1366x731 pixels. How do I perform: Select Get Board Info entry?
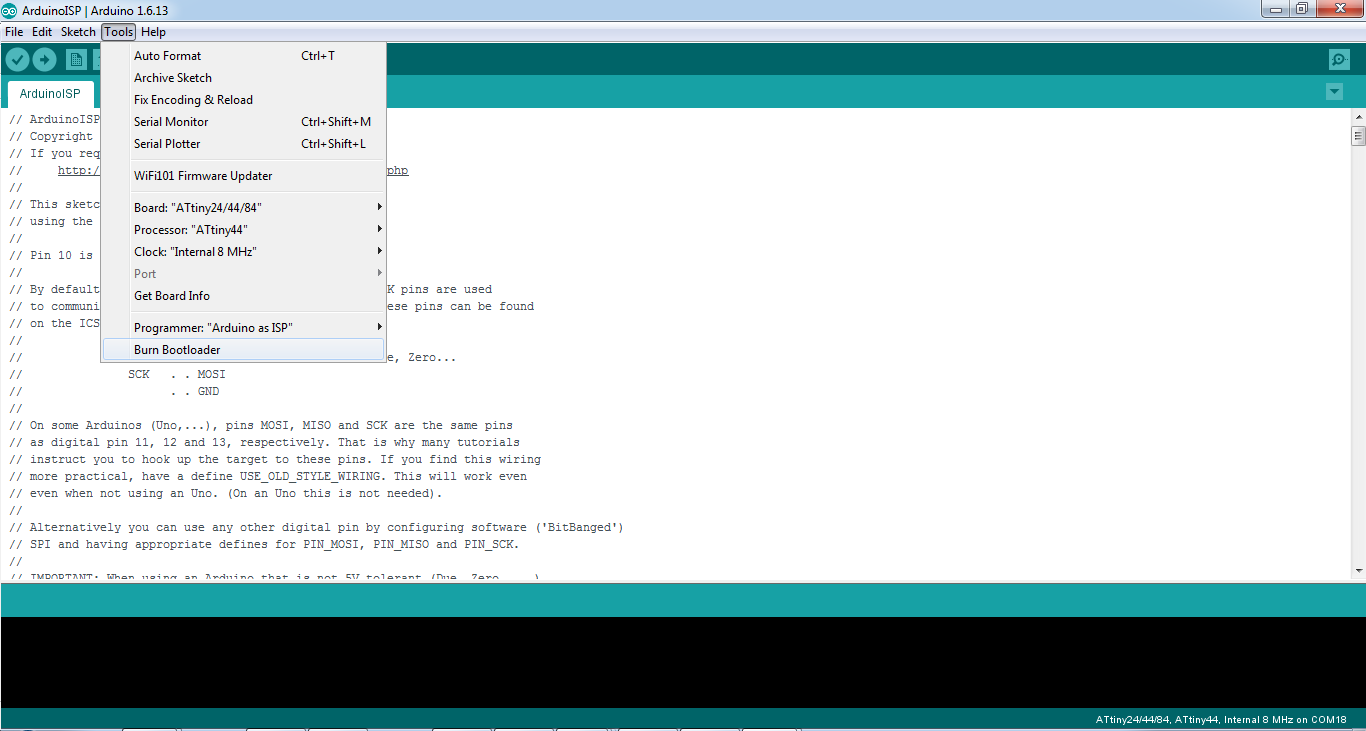(x=243, y=296)
